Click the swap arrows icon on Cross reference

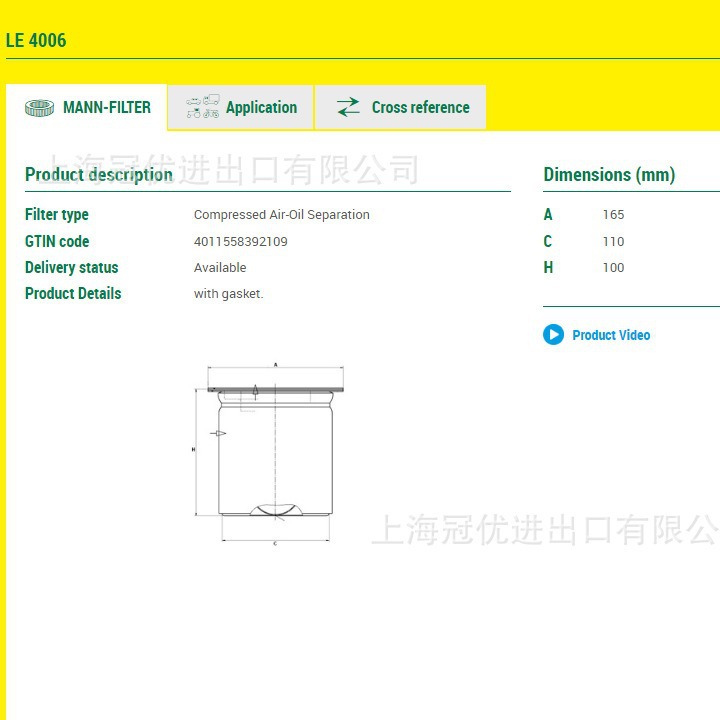click(349, 107)
